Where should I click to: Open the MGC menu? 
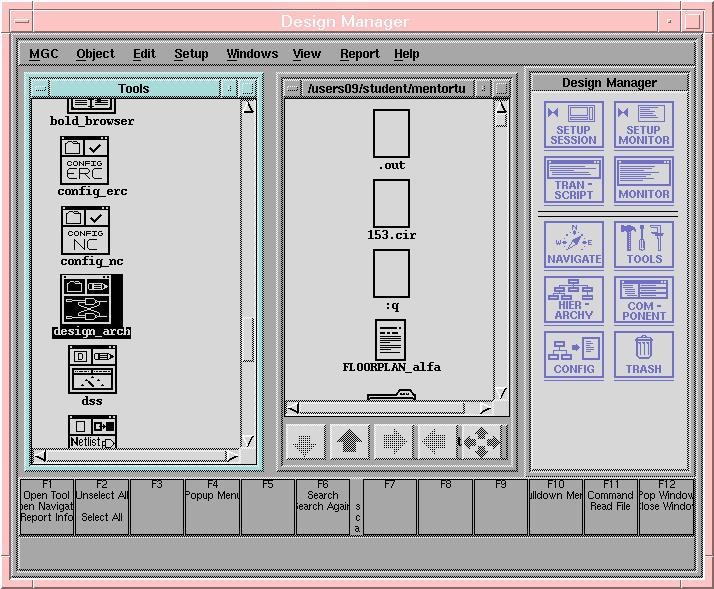44,54
